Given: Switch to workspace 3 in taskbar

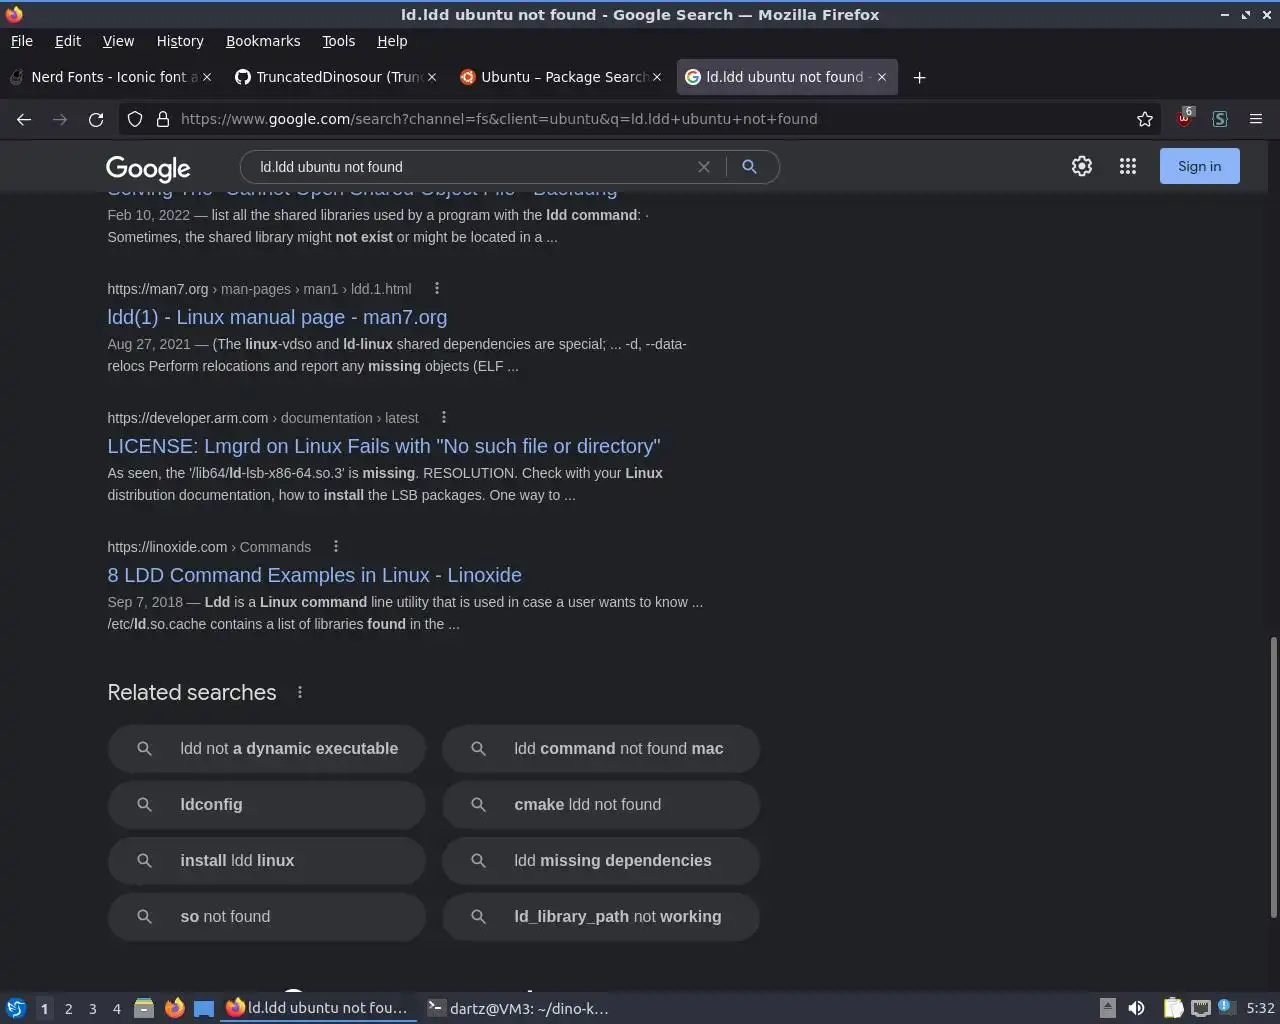Looking at the screenshot, I should coord(92,1008).
